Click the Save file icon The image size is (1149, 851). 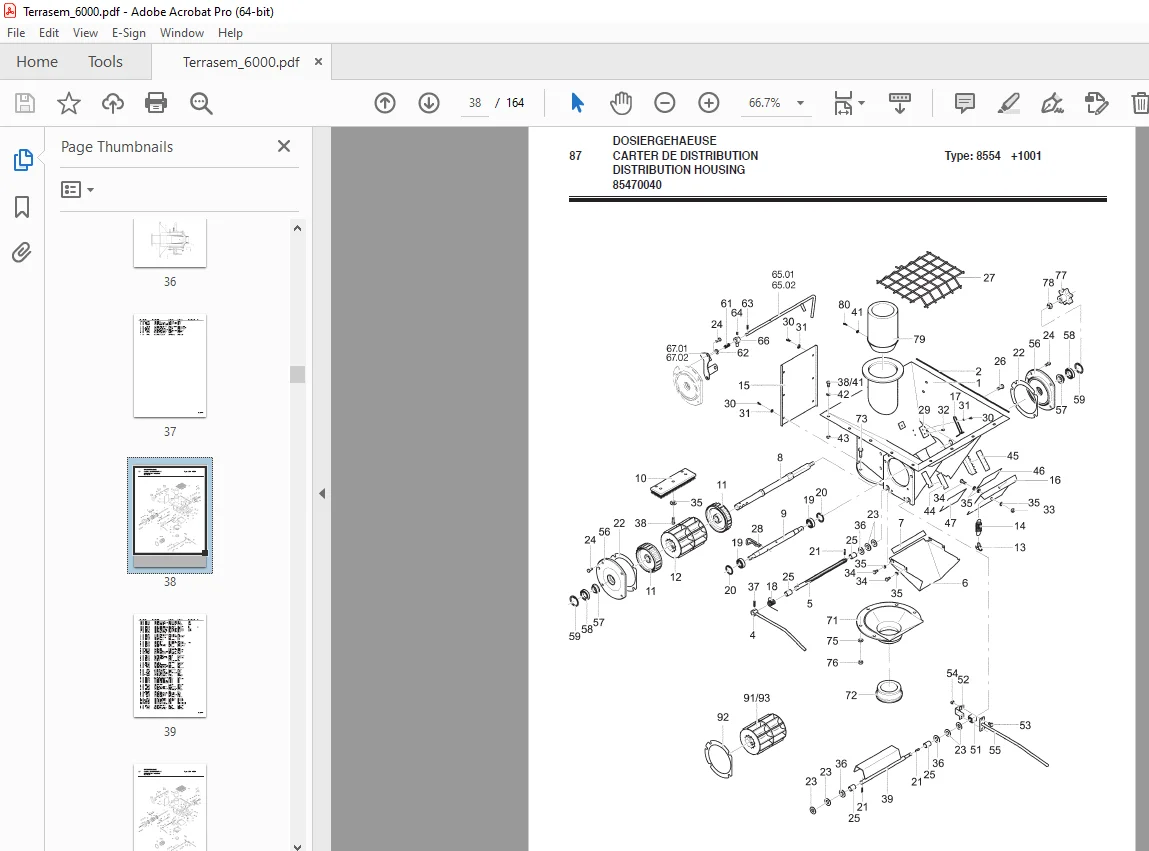[x=25, y=103]
